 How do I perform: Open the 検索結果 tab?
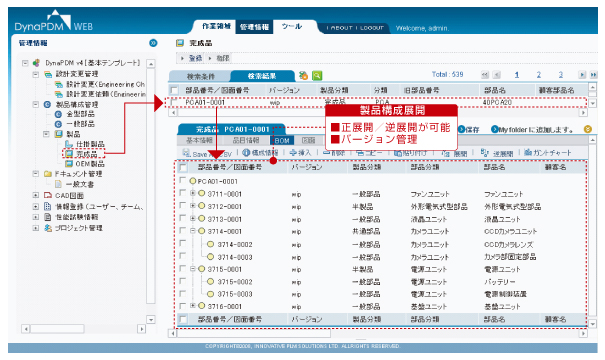(x=262, y=76)
